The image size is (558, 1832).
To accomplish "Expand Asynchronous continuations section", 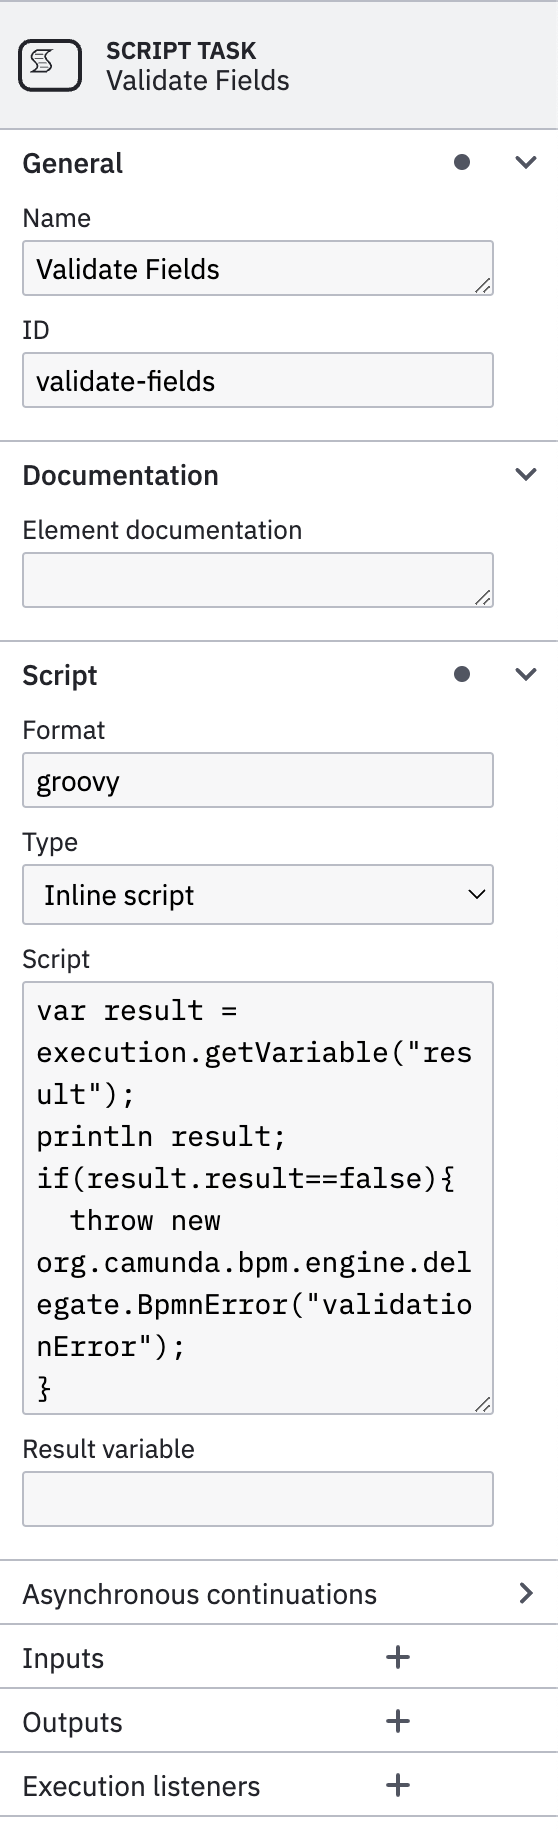I will 526,1593.
